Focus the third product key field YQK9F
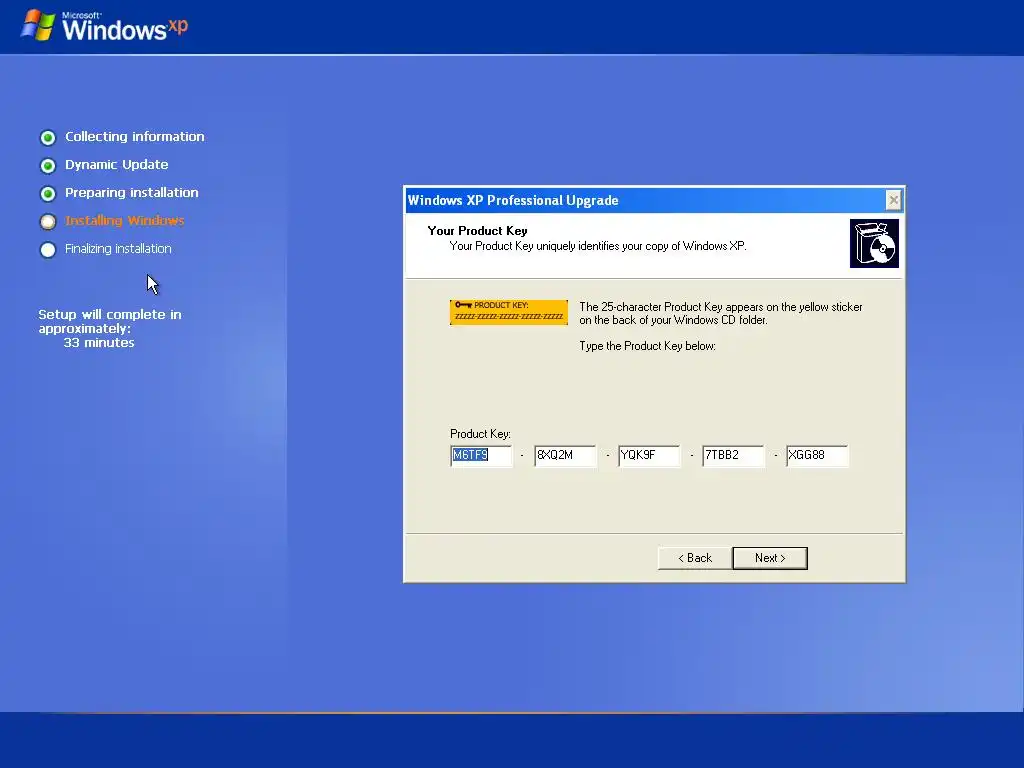The height and width of the screenshot is (768, 1024). pyautogui.click(x=649, y=455)
